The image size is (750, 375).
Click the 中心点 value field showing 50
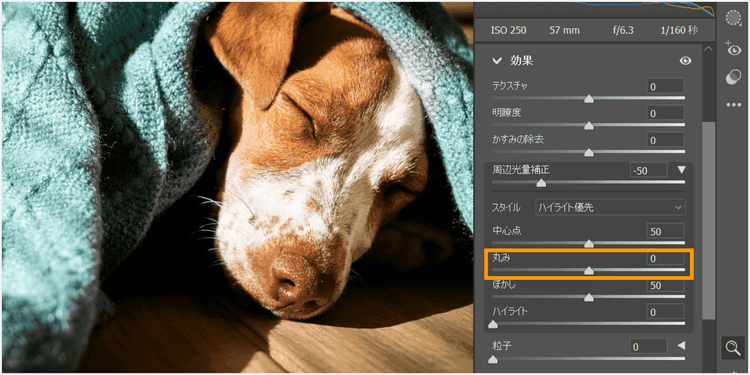(x=665, y=232)
